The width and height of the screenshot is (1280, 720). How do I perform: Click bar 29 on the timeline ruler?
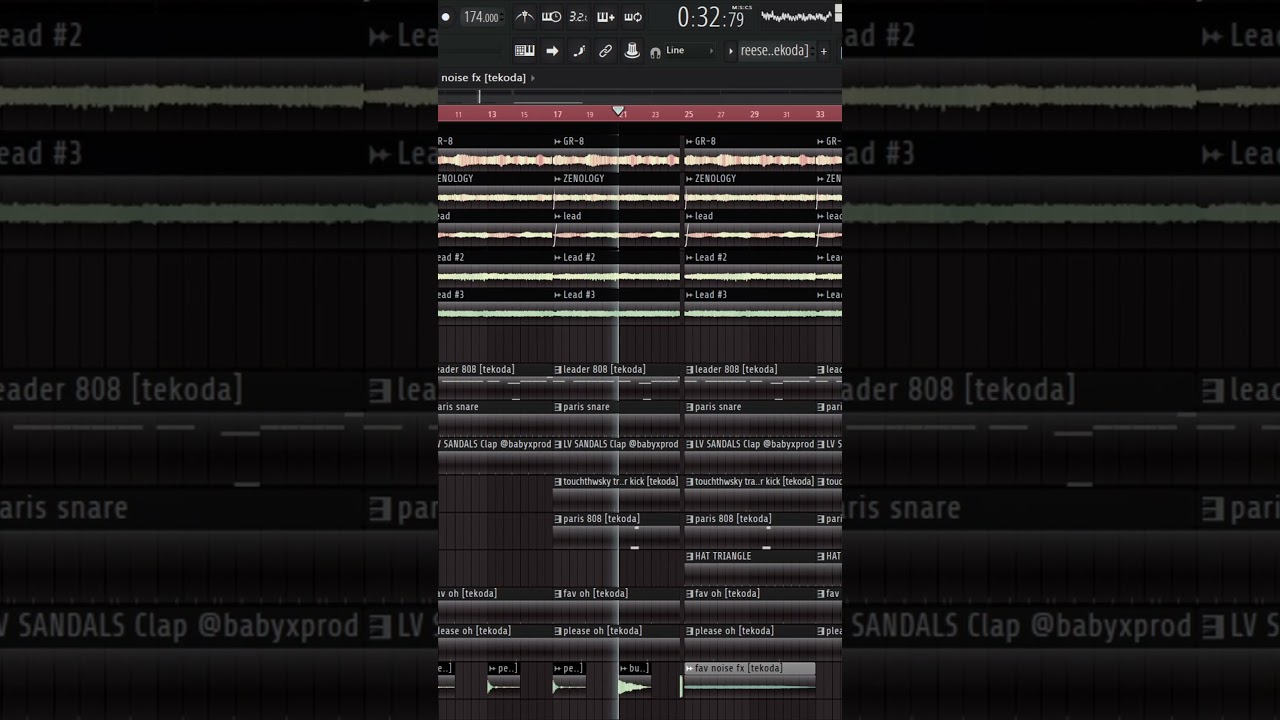[754, 114]
